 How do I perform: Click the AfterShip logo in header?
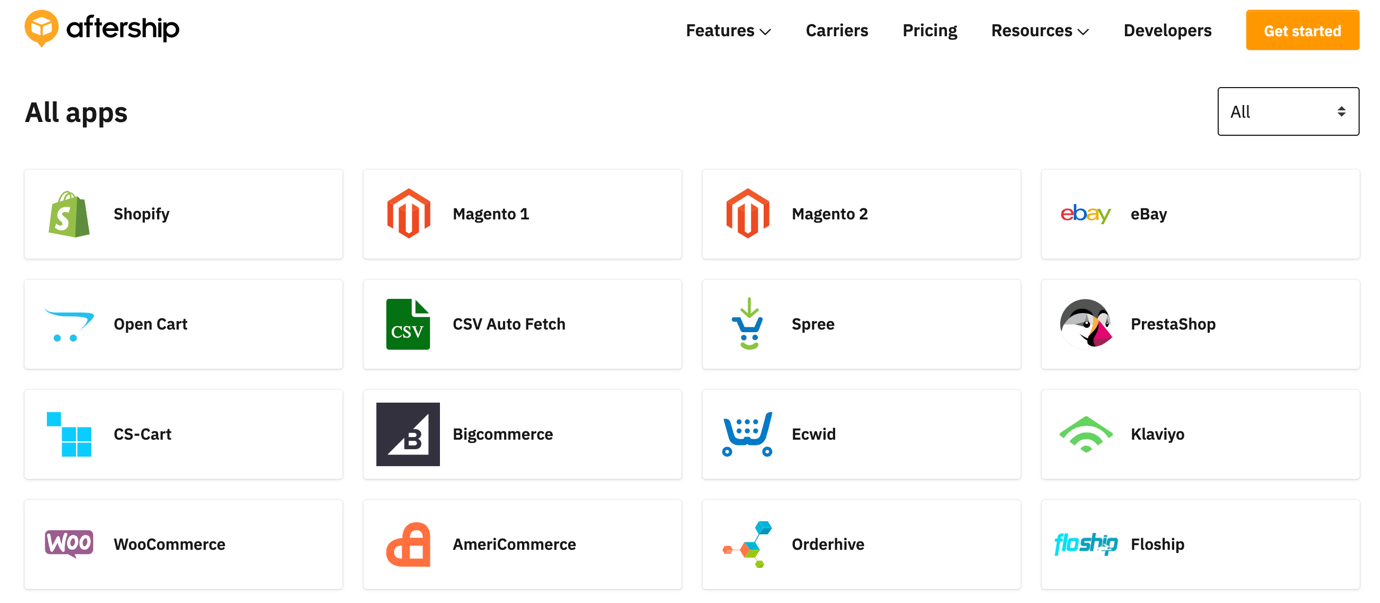click(102, 29)
